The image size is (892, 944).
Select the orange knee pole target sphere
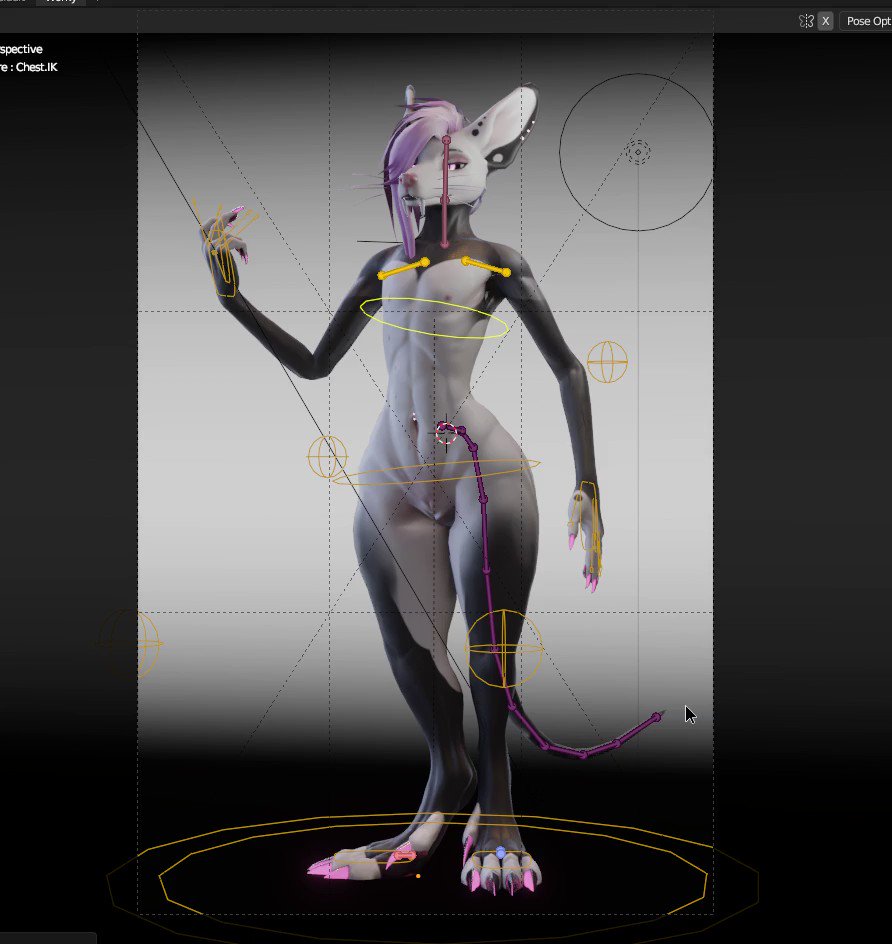[x=502, y=648]
